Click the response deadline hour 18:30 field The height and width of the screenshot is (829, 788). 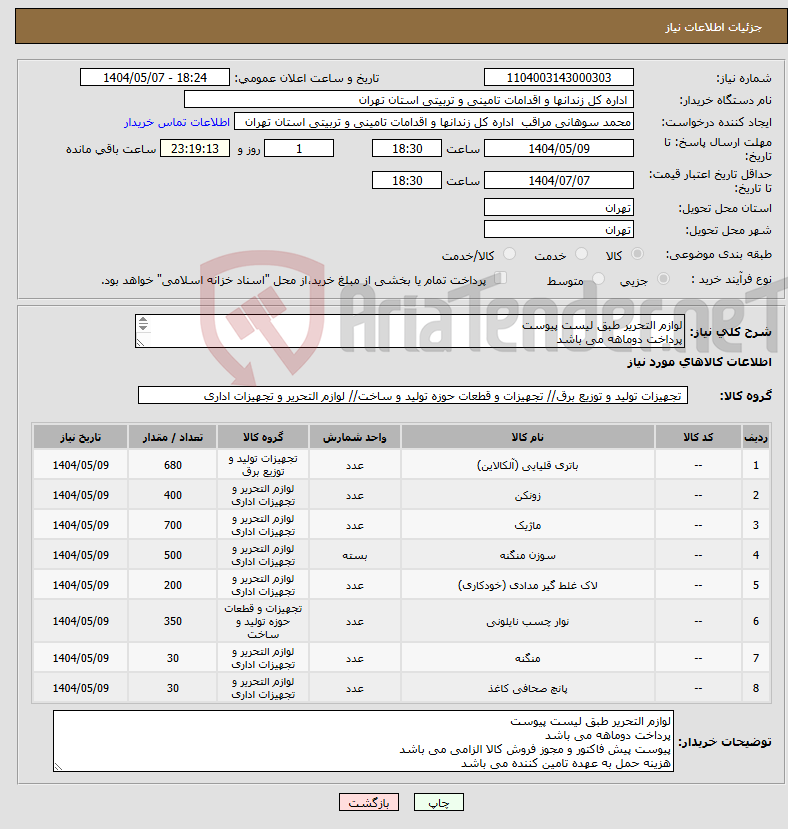coord(407,149)
